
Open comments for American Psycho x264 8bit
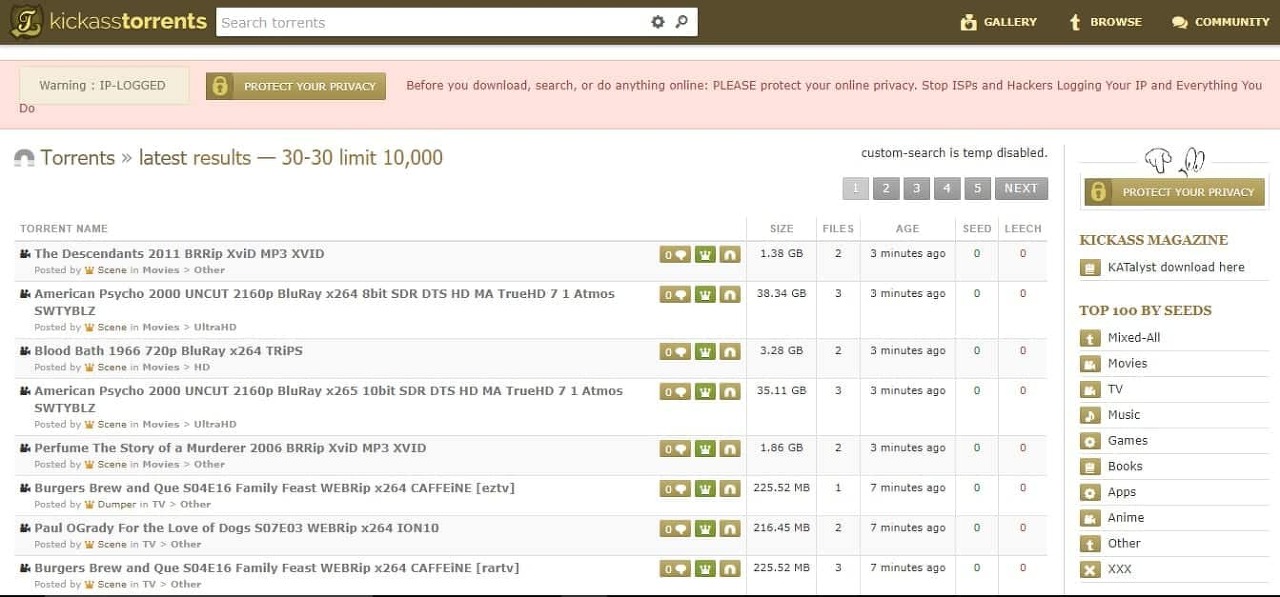674,295
